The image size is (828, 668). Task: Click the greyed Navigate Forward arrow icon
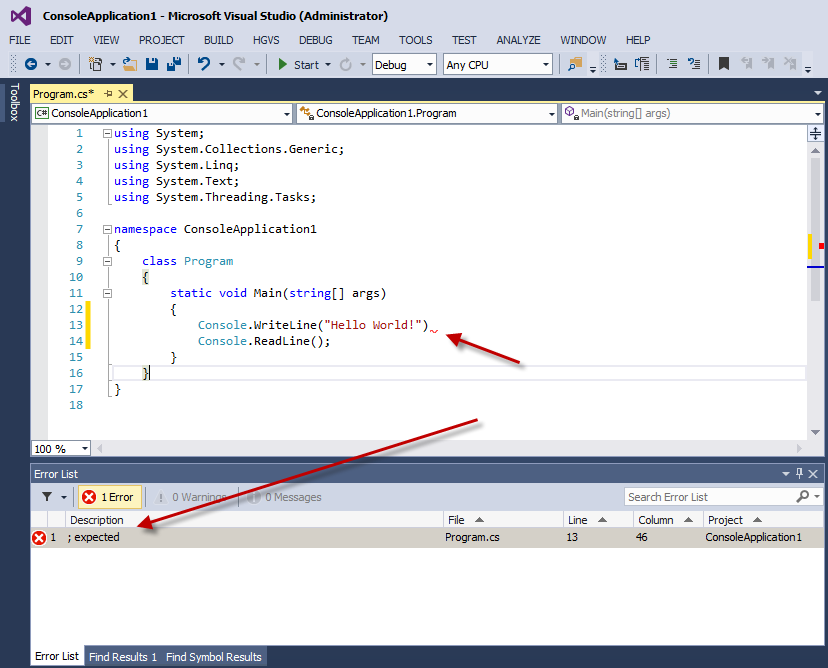coord(64,64)
